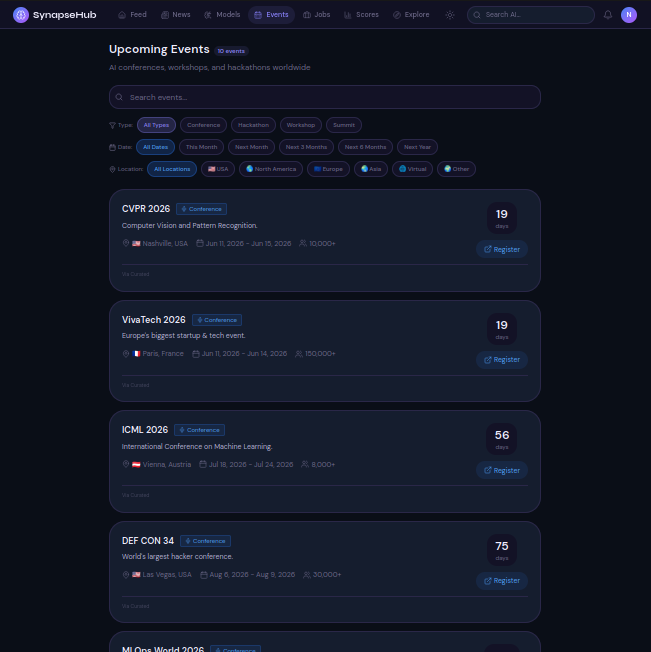The height and width of the screenshot is (652, 651).
Task: Filter location to Asia
Action: 371,169
